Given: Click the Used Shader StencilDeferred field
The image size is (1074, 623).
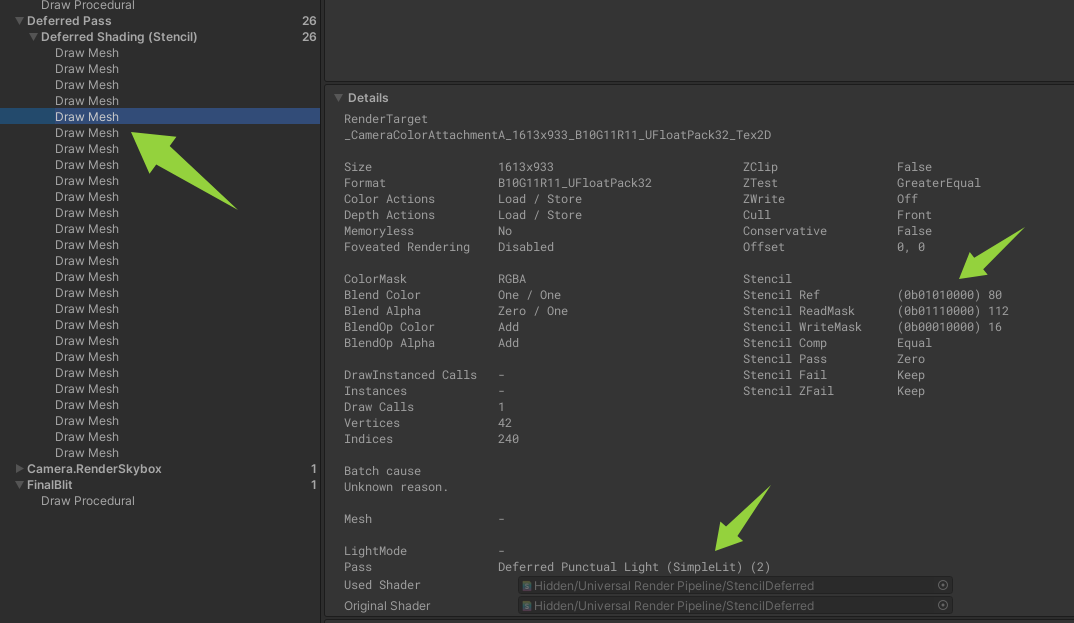Looking at the screenshot, I should coord(730,585).
